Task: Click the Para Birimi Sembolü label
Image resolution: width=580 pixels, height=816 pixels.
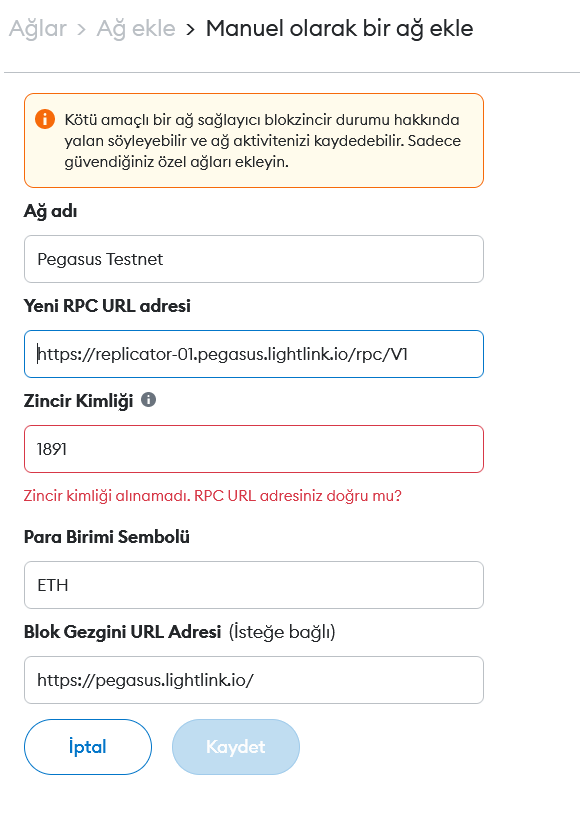Action: 107,537
